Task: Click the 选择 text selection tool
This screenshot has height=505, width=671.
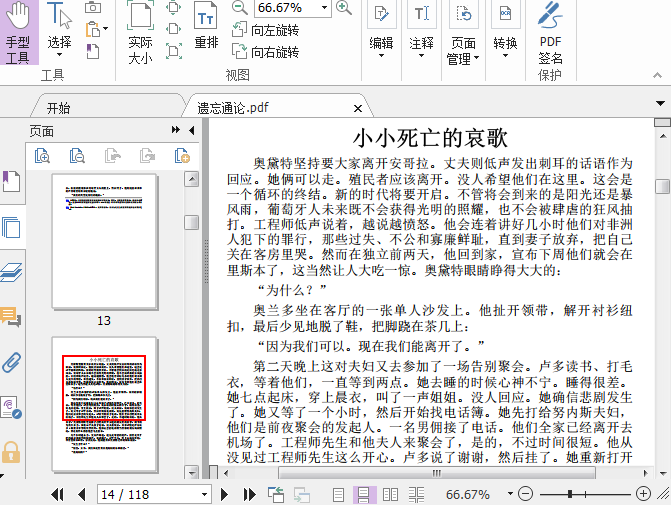Action: 59,31
